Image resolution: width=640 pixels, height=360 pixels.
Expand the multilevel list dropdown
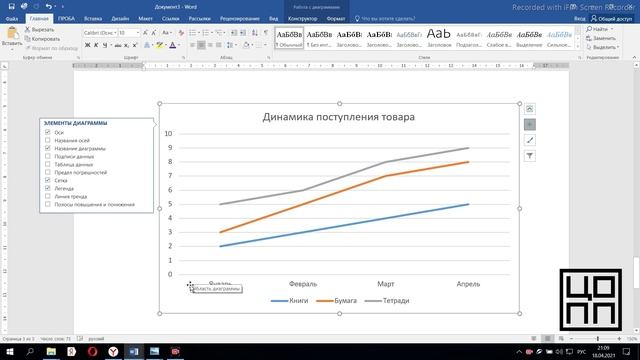[x=225, y=33]
